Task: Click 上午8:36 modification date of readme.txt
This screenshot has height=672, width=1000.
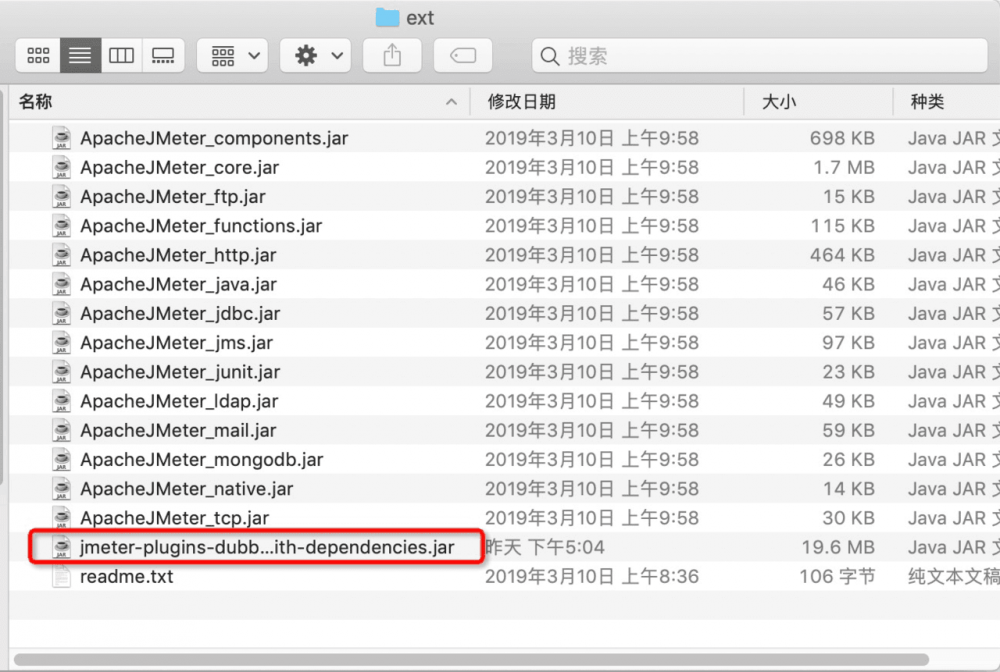Action: tap(660, 576)
